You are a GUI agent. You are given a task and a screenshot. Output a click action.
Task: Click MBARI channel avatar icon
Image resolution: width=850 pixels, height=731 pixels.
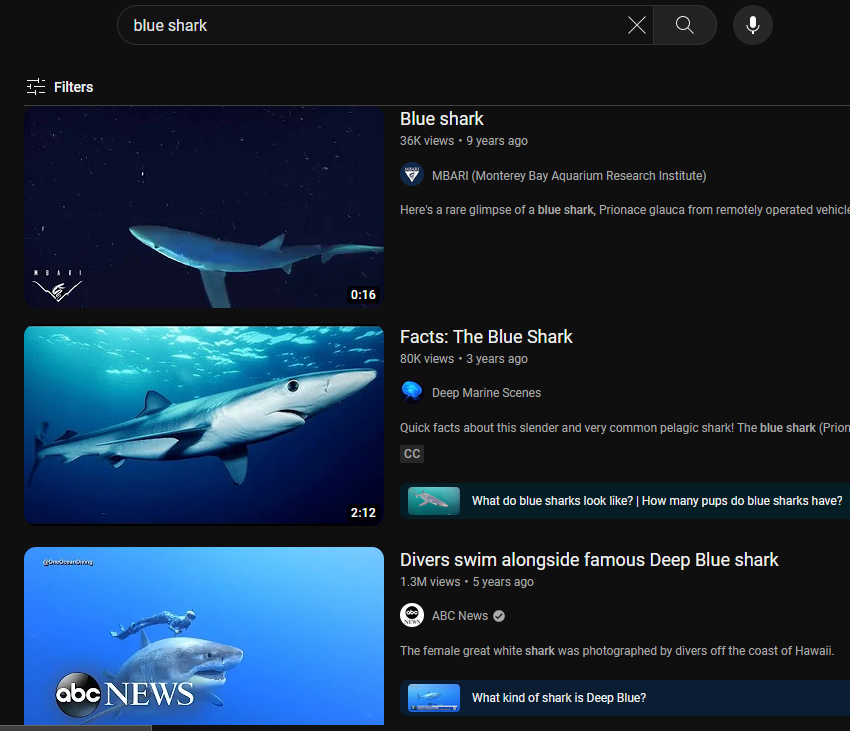412,175
